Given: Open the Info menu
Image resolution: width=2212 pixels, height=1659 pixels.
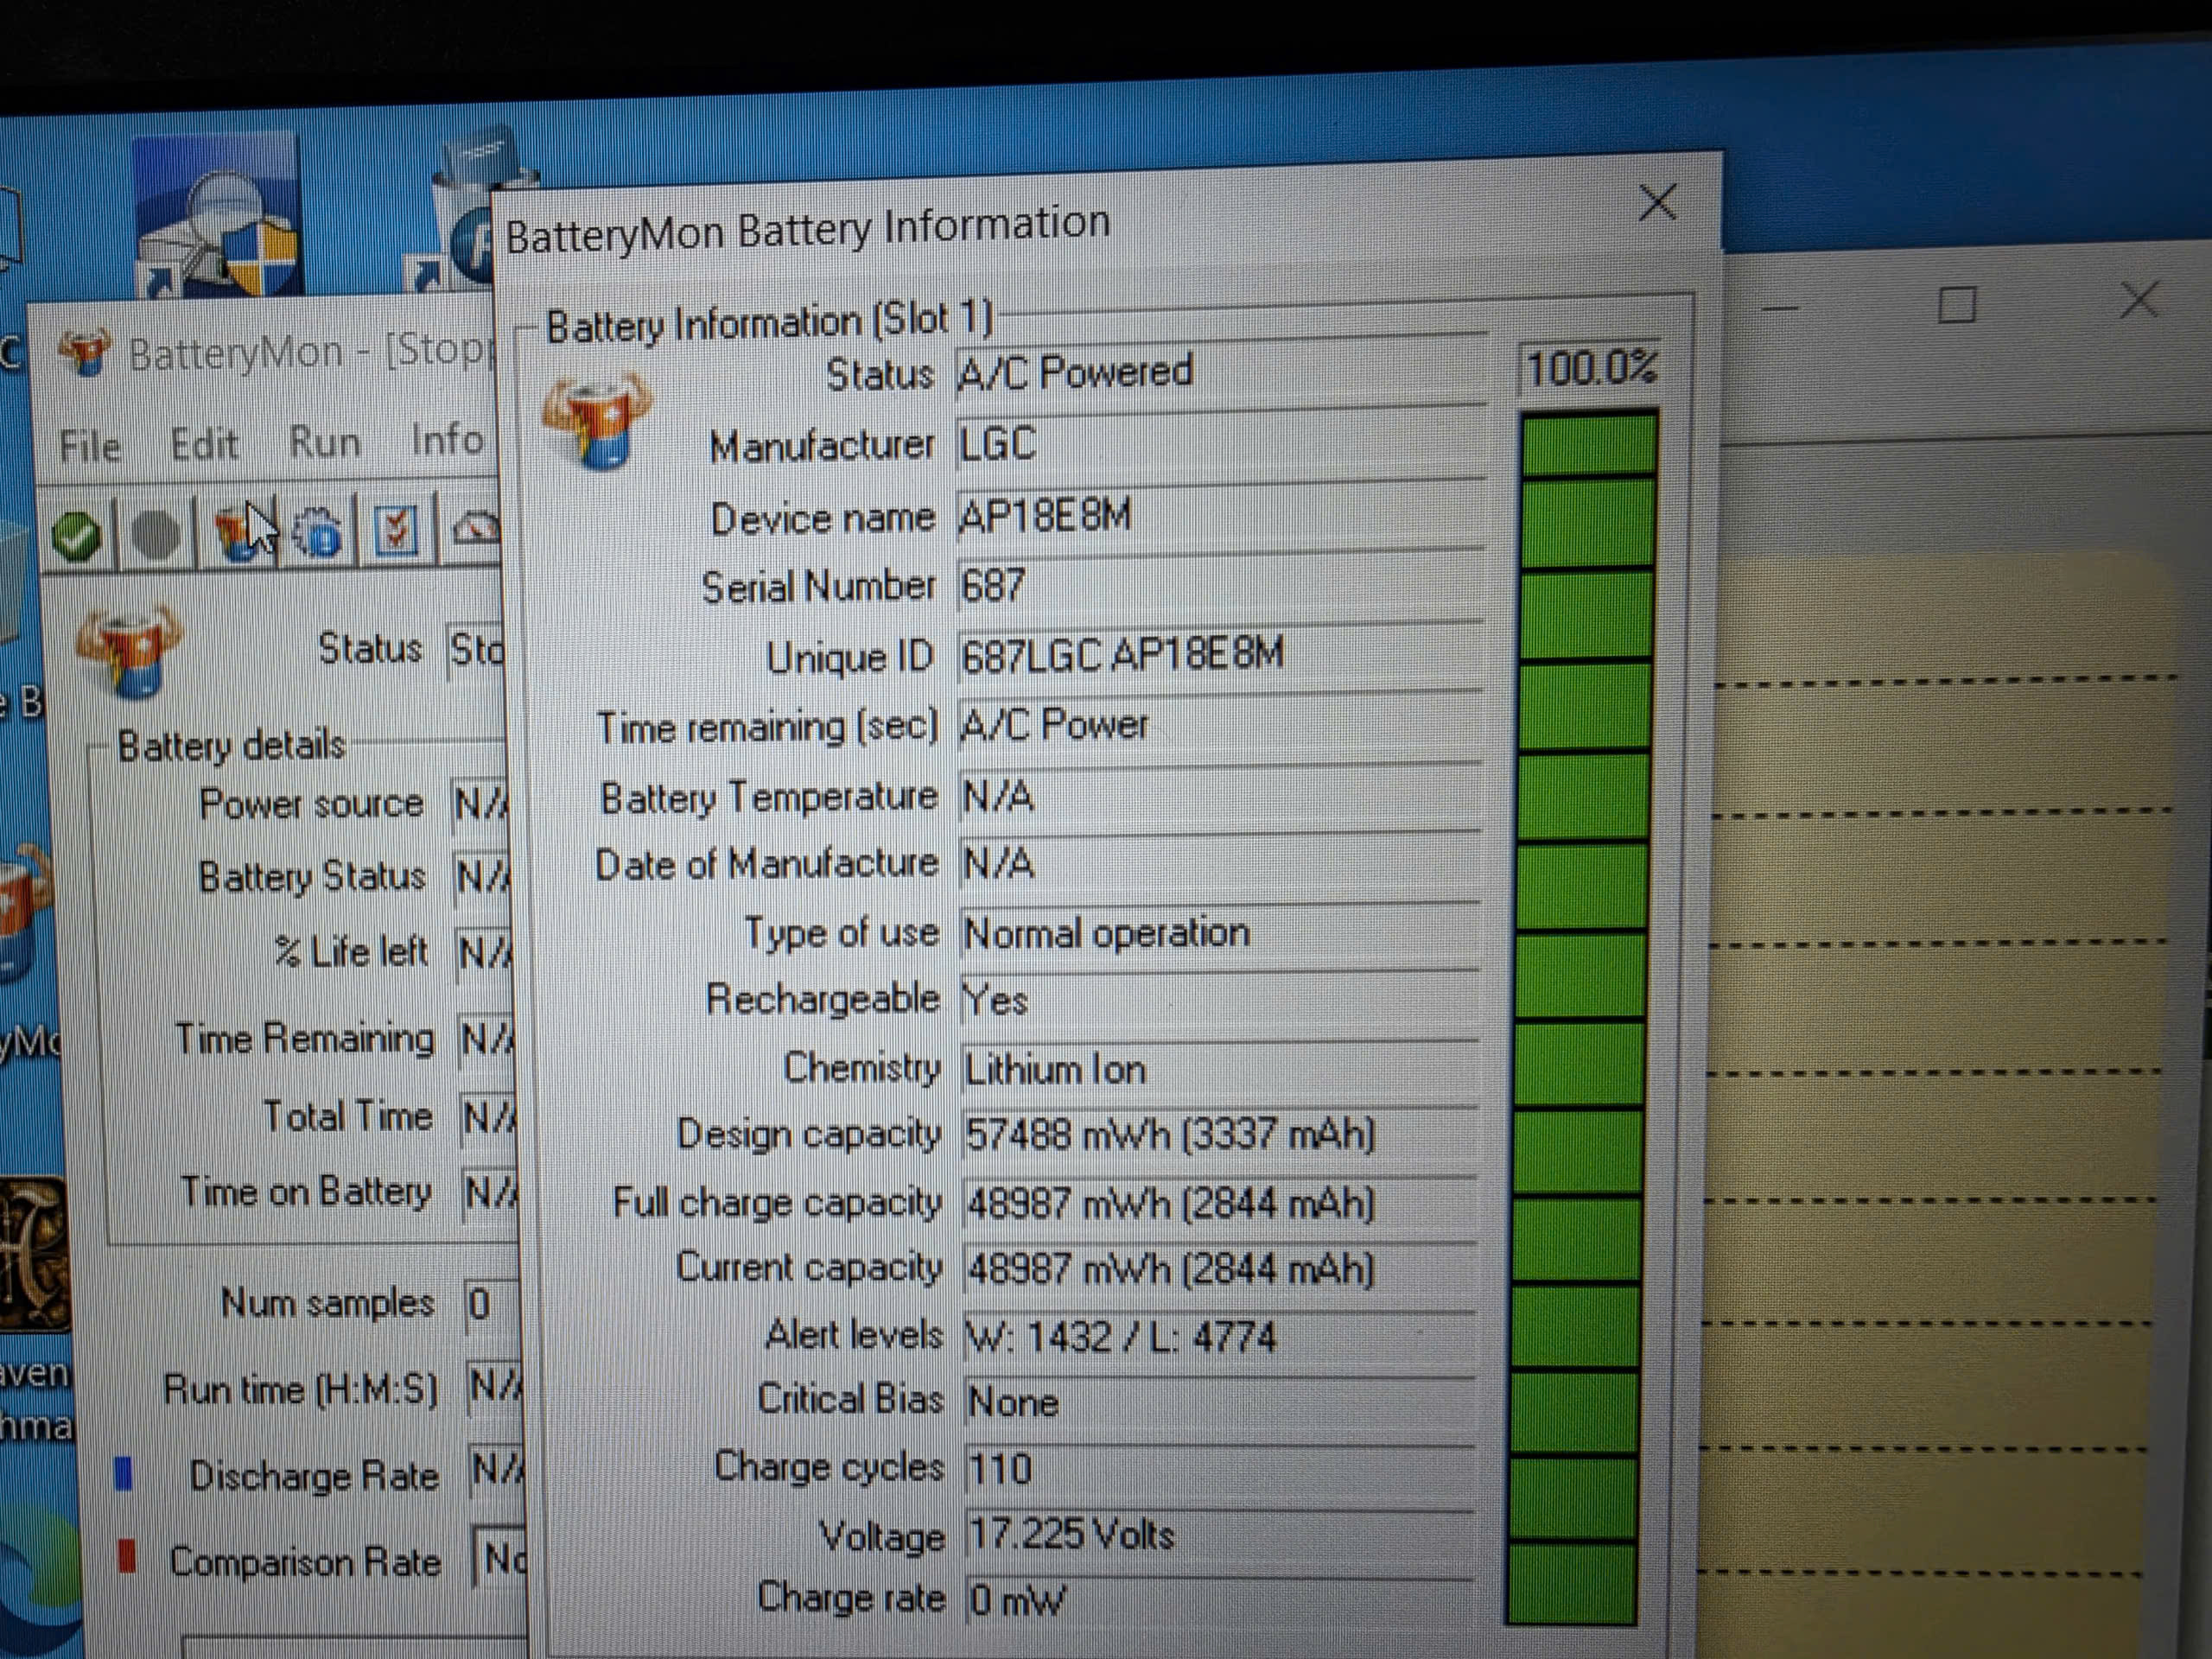Looking at the screenshot, I should click(447, 439).
